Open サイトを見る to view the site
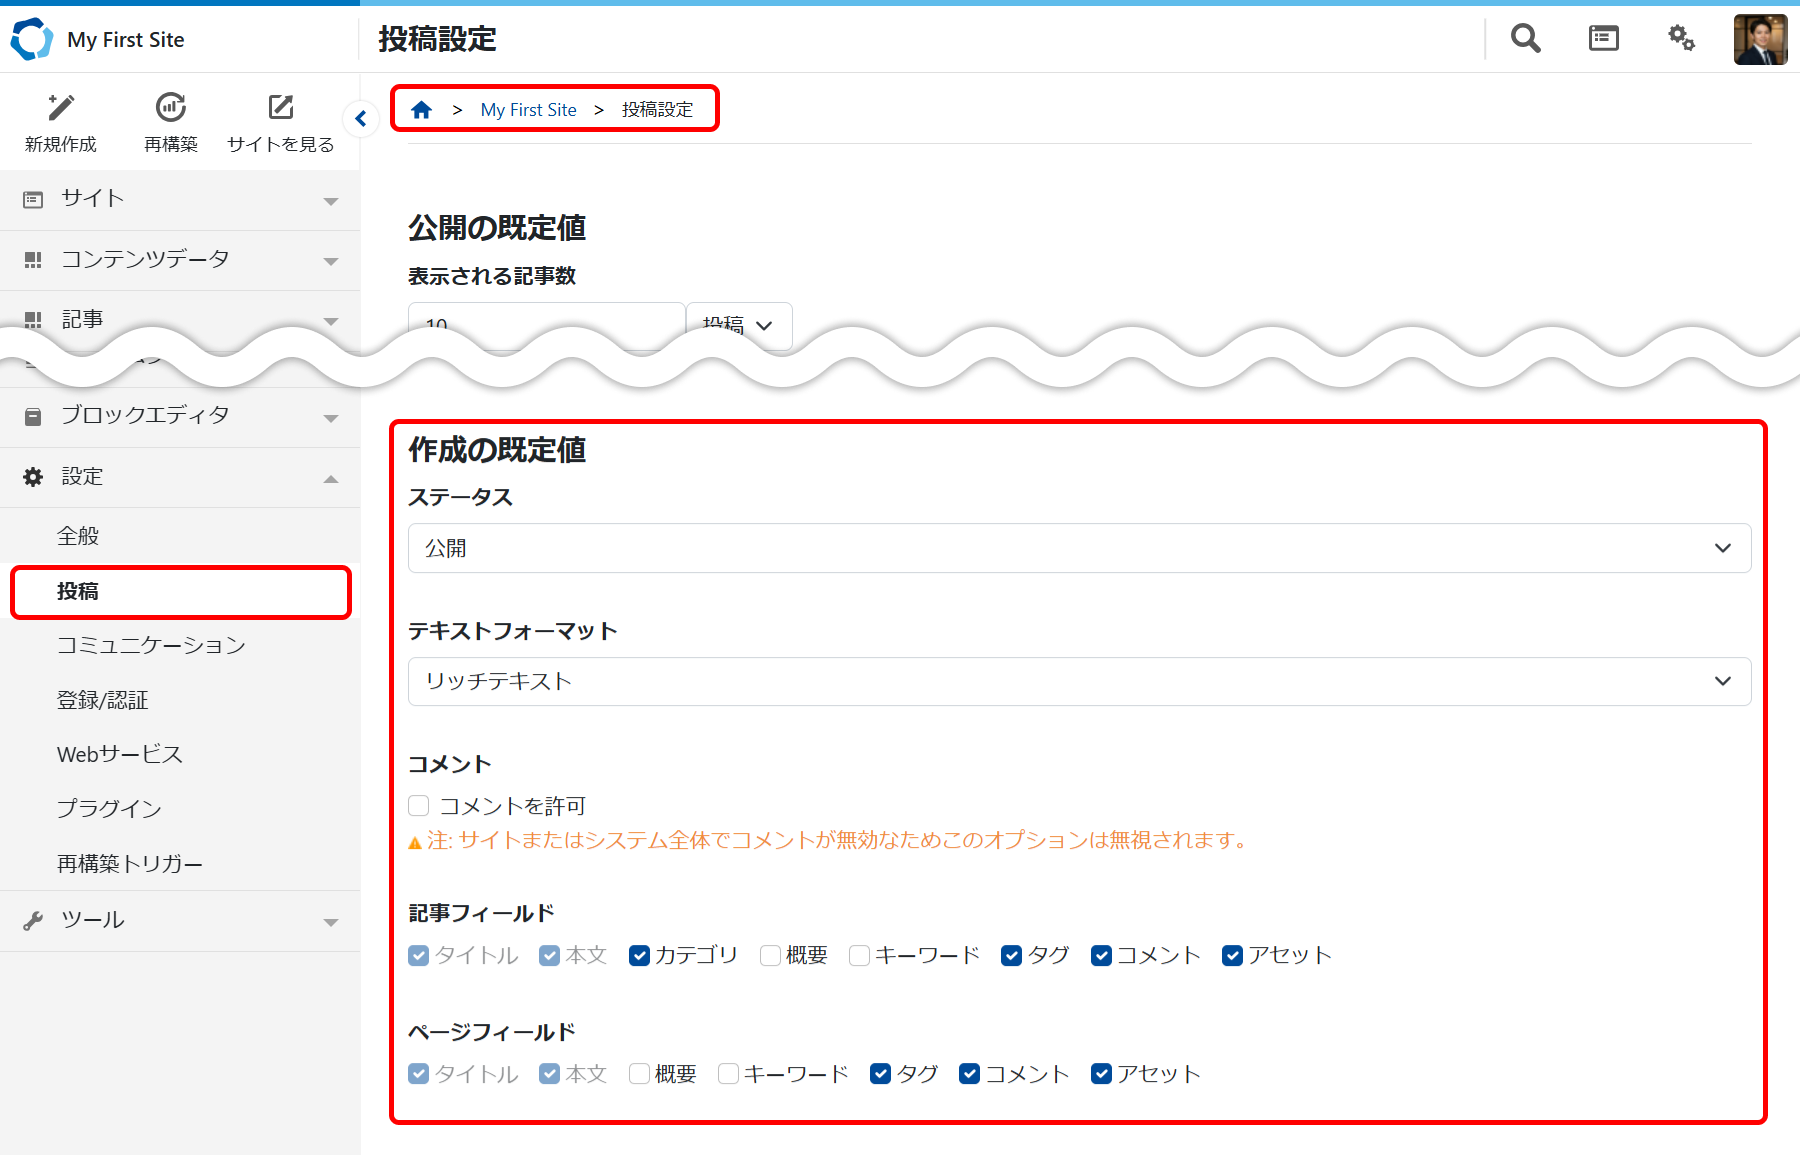 [280, 120]
